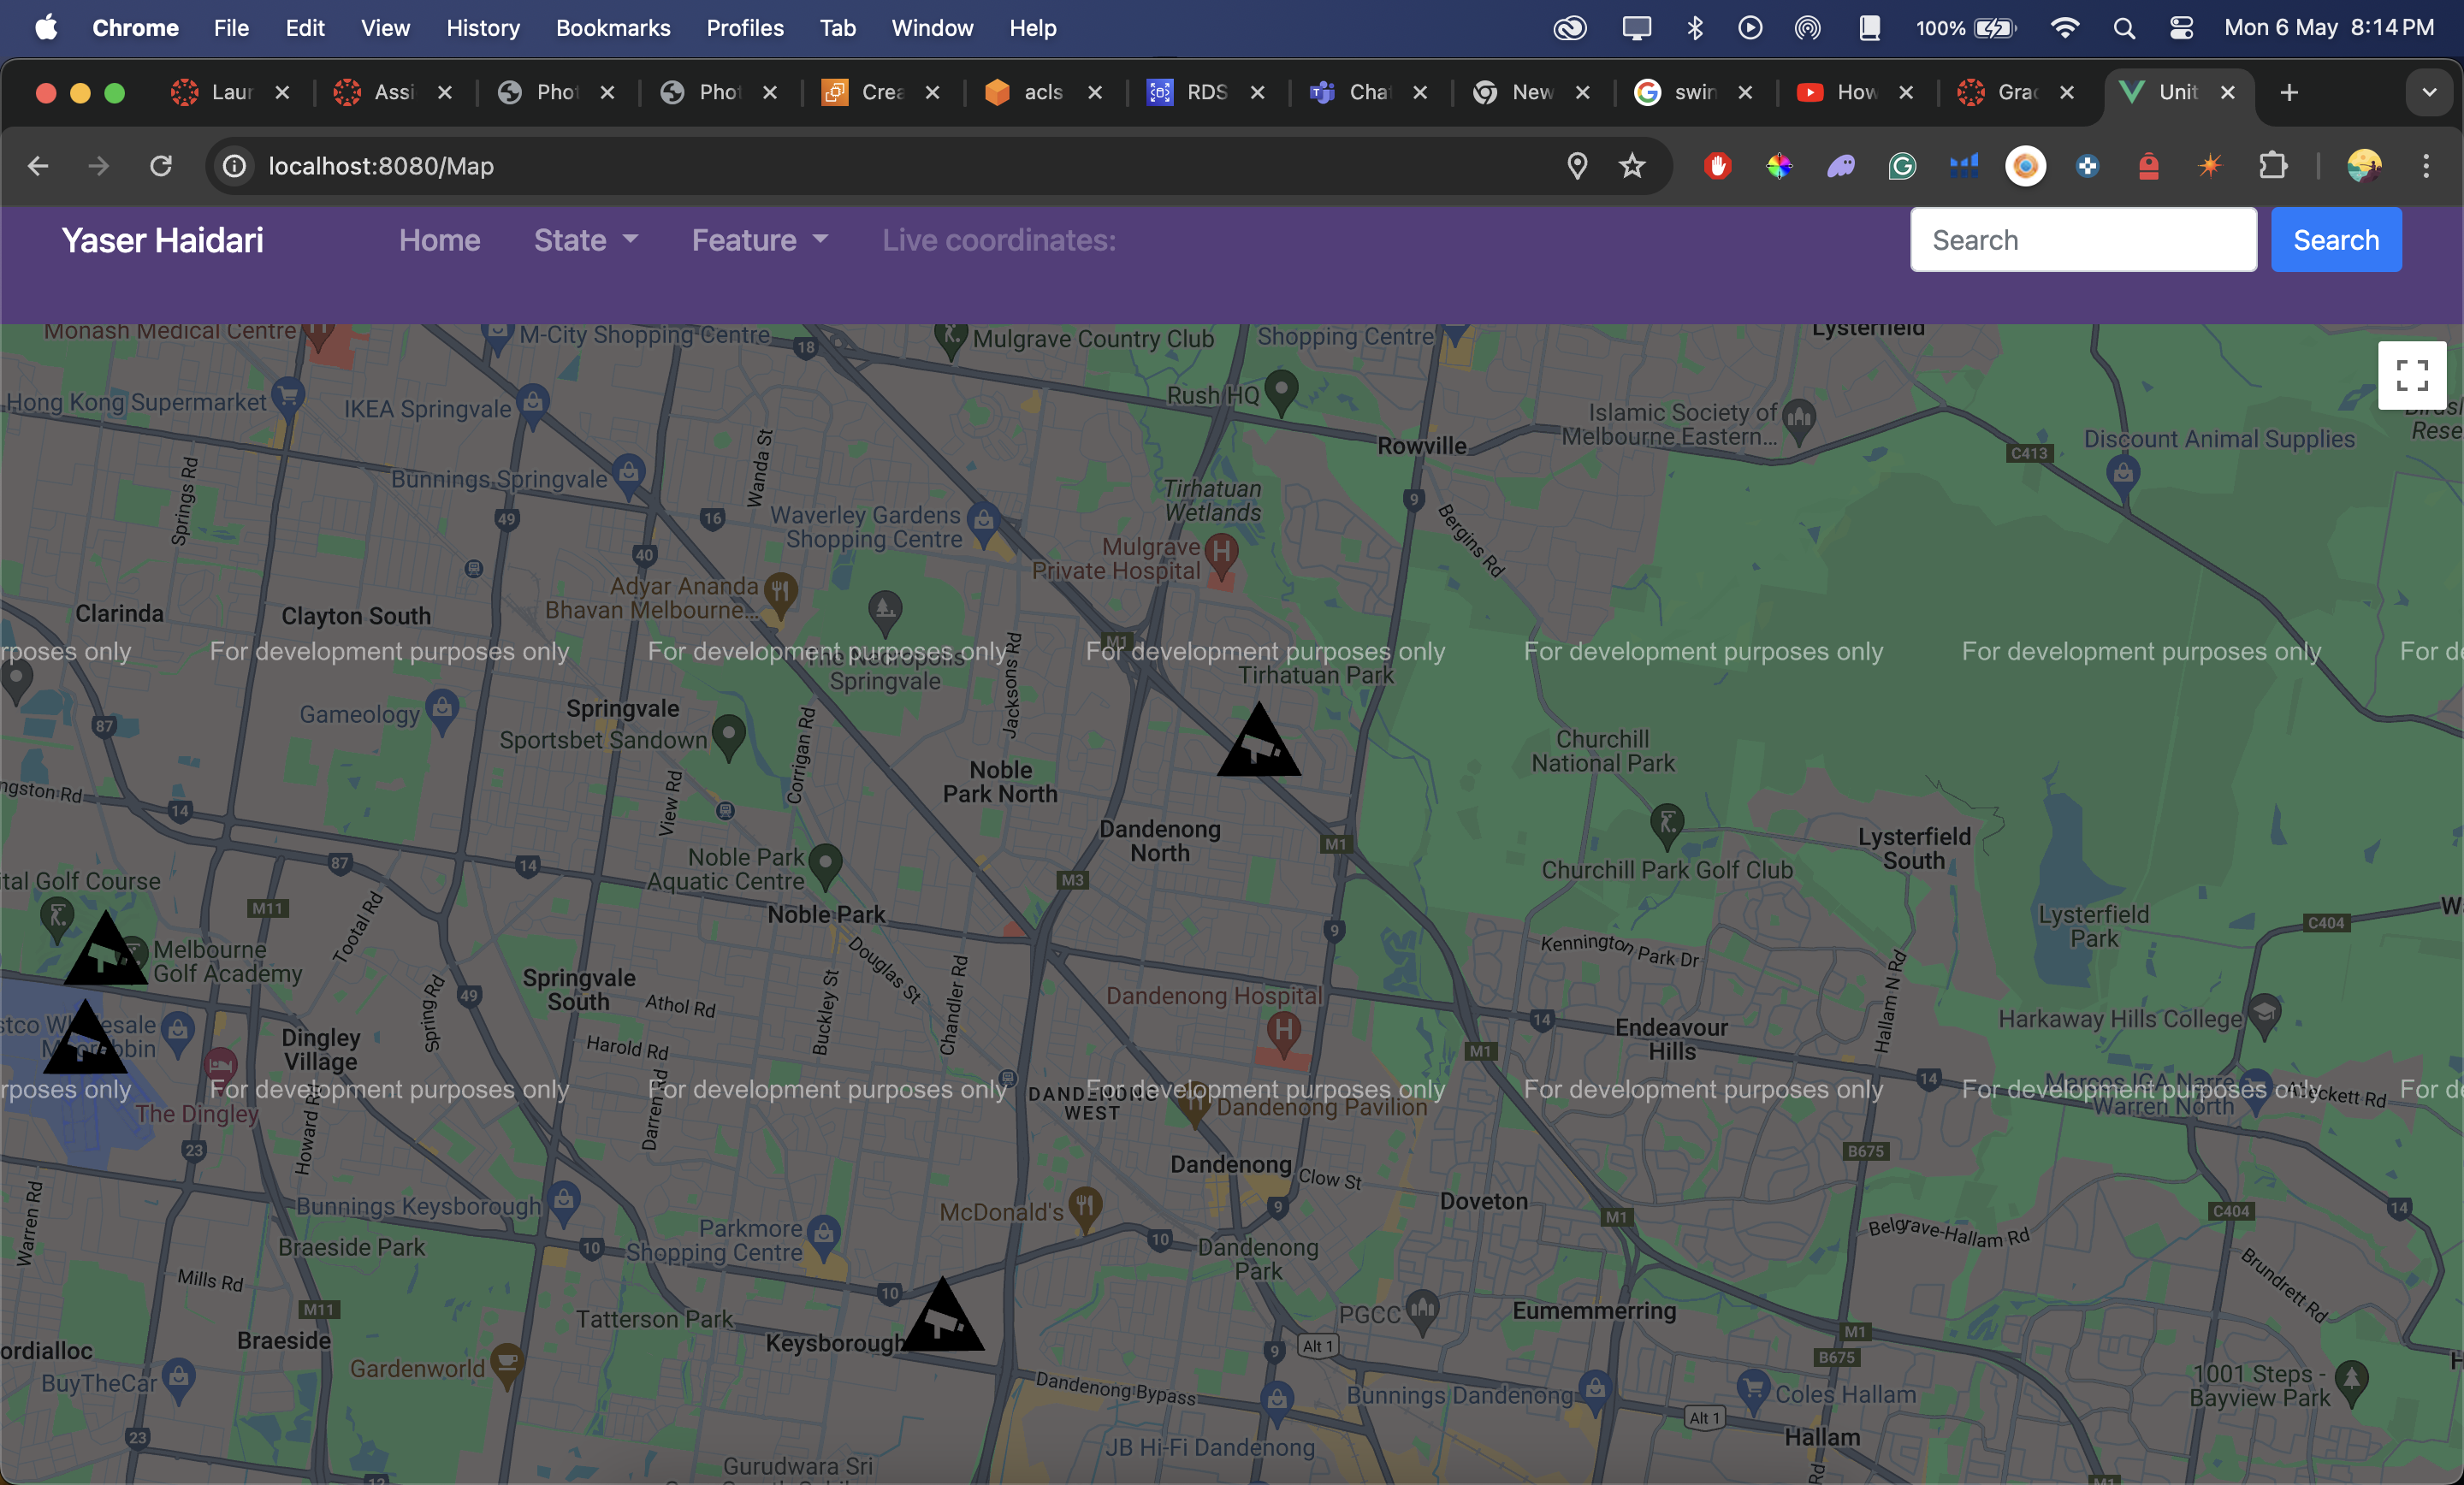Viewport: 2464px width, 1485px height.
Task: Click the address bar URL localhost:8080/Map
Action: coord(381,166)
